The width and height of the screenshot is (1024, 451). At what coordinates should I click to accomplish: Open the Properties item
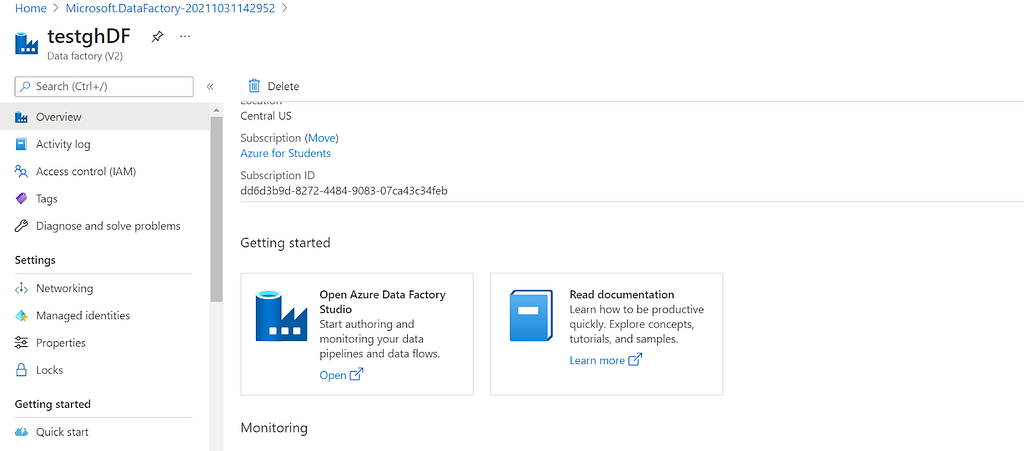(x=104, y=343)
